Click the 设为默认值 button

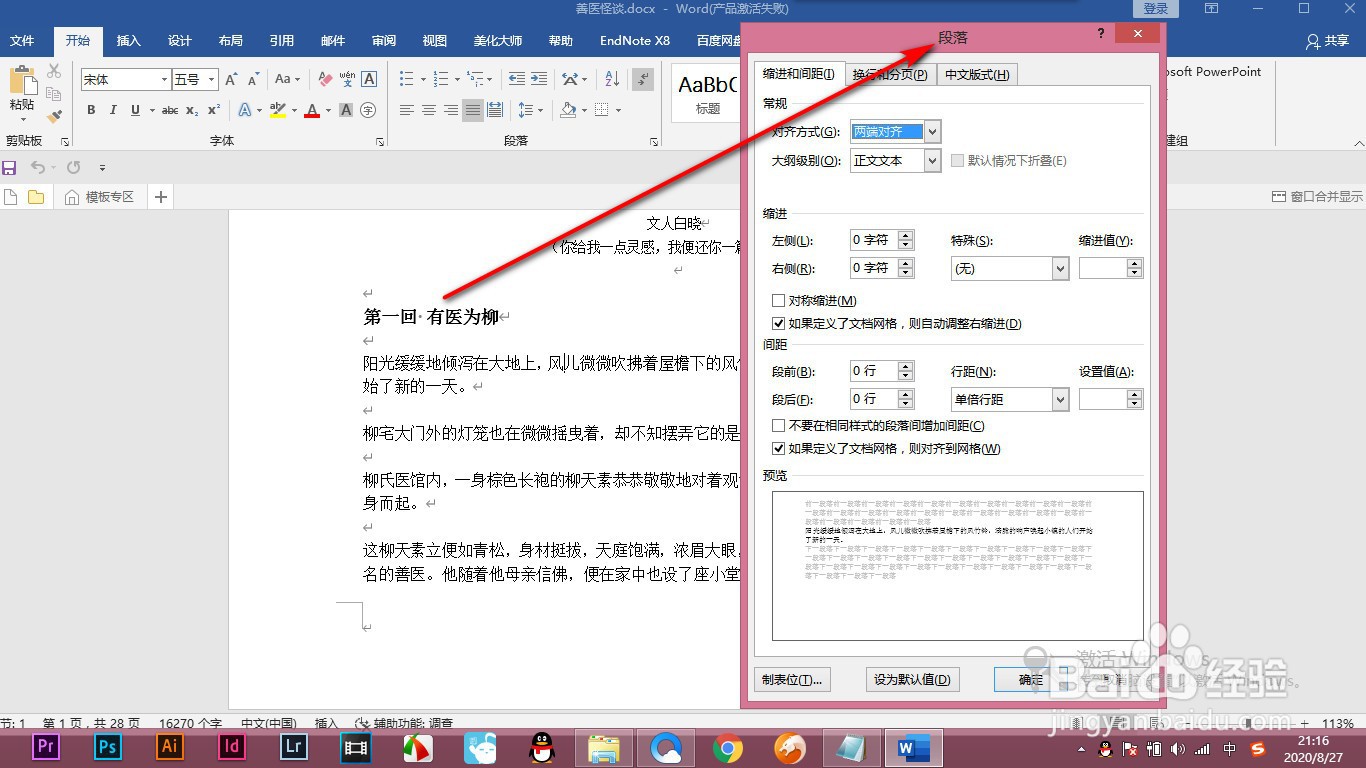pos(911,679)
